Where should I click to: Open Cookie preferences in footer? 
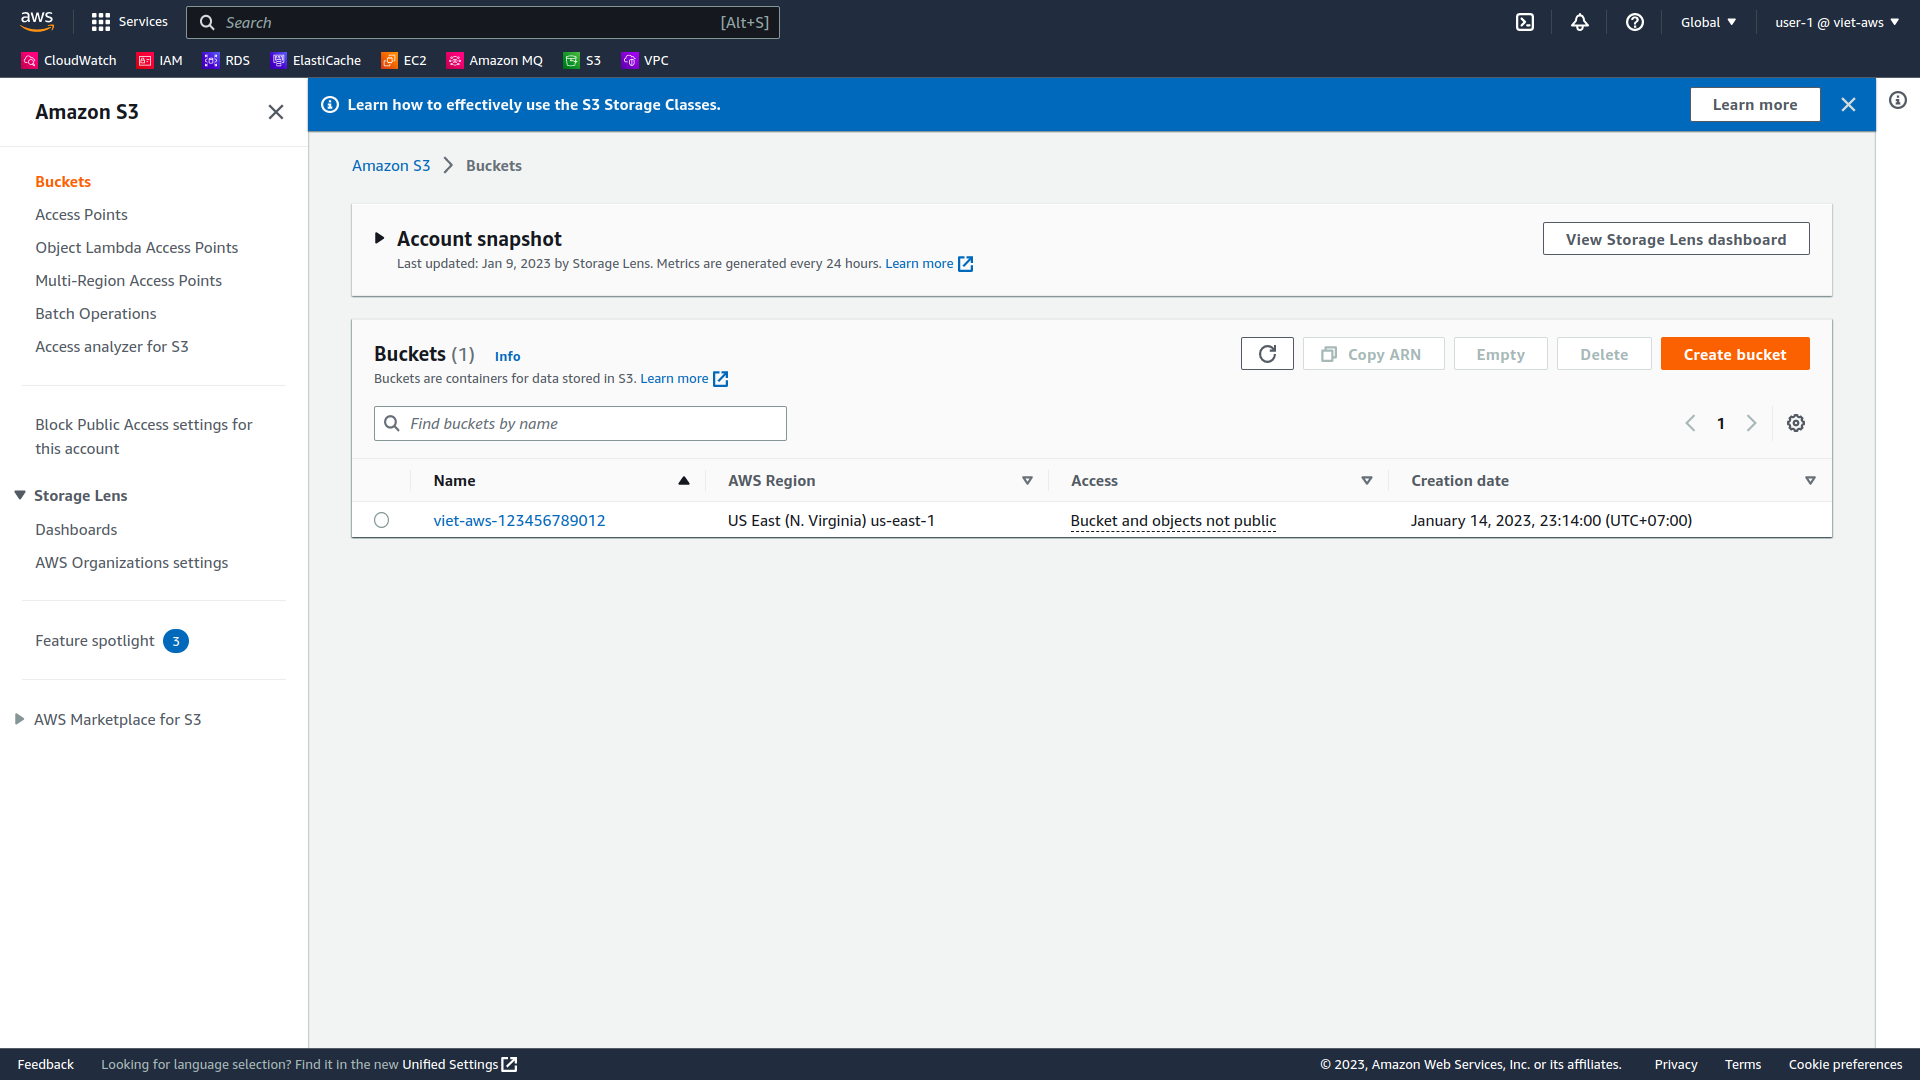coord(1845,1064)
